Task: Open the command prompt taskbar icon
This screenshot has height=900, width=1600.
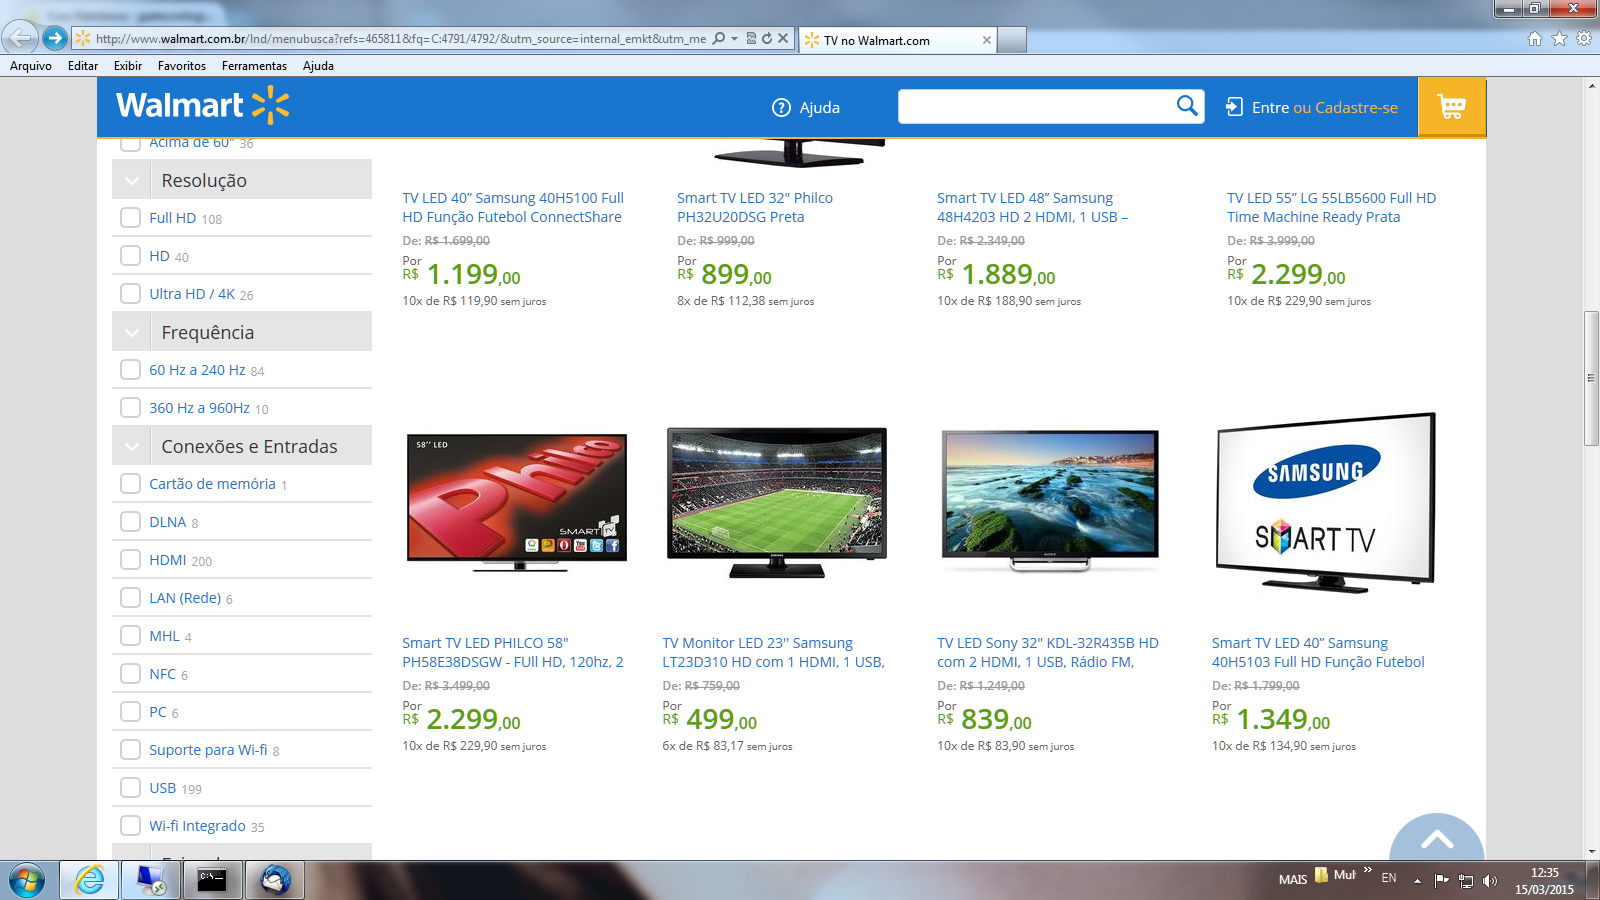Action: (212, 880)
